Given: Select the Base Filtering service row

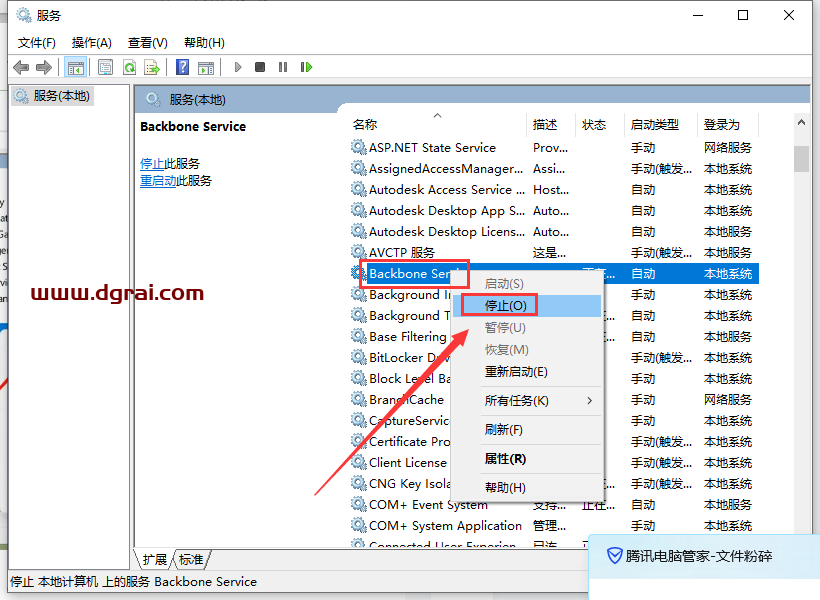Looking at the screenshot, I should 554,336.
